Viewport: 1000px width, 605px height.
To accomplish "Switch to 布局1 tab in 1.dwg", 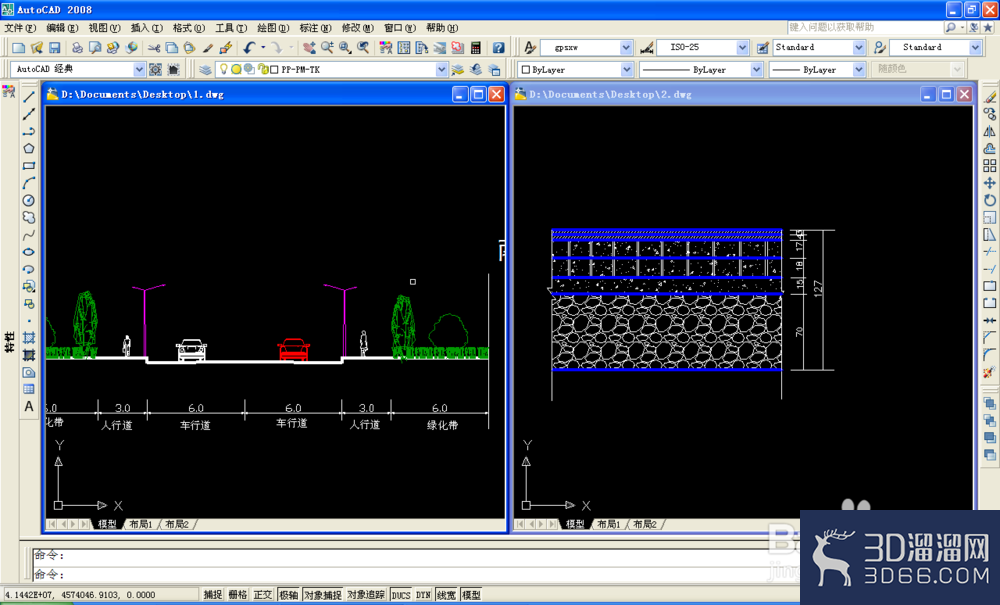I will point(141,524).
